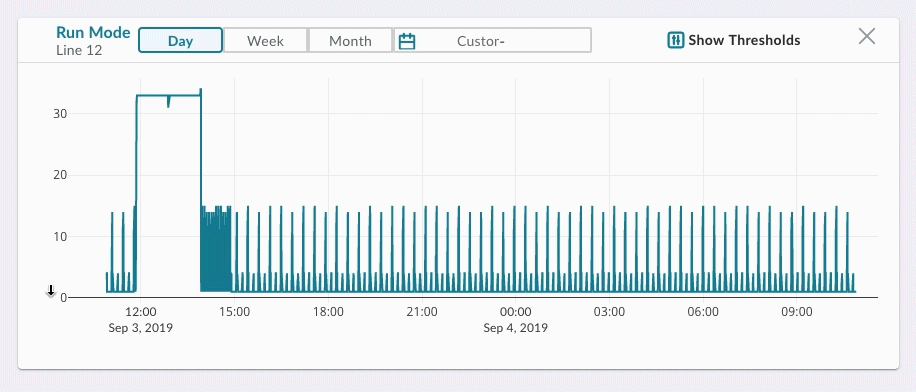Click the 20 y-axis label

pyautogui.click(x=60, y=175)
